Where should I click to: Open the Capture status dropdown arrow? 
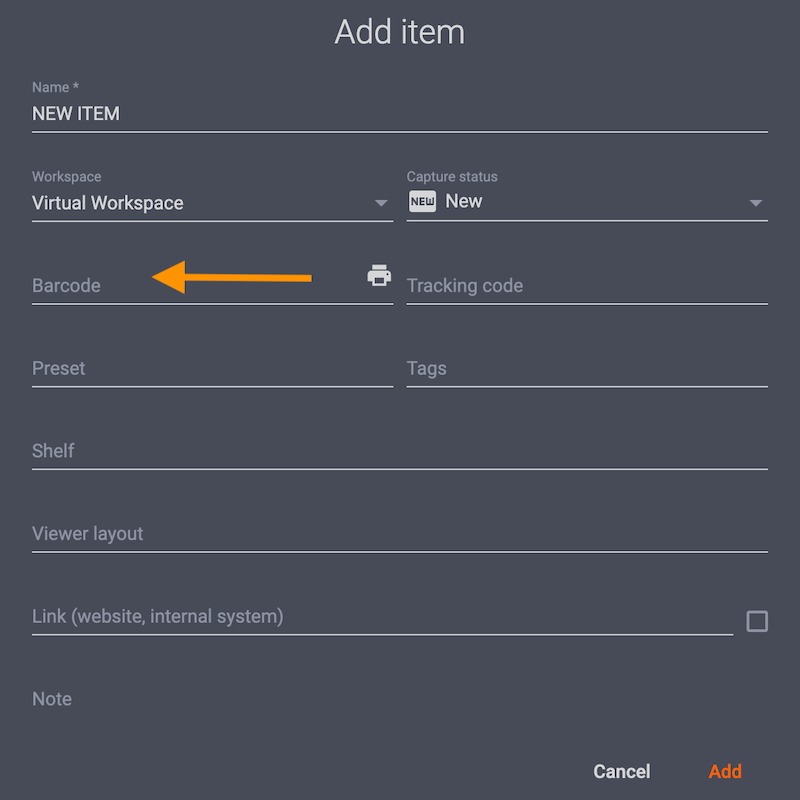click(x=756, y=203)
